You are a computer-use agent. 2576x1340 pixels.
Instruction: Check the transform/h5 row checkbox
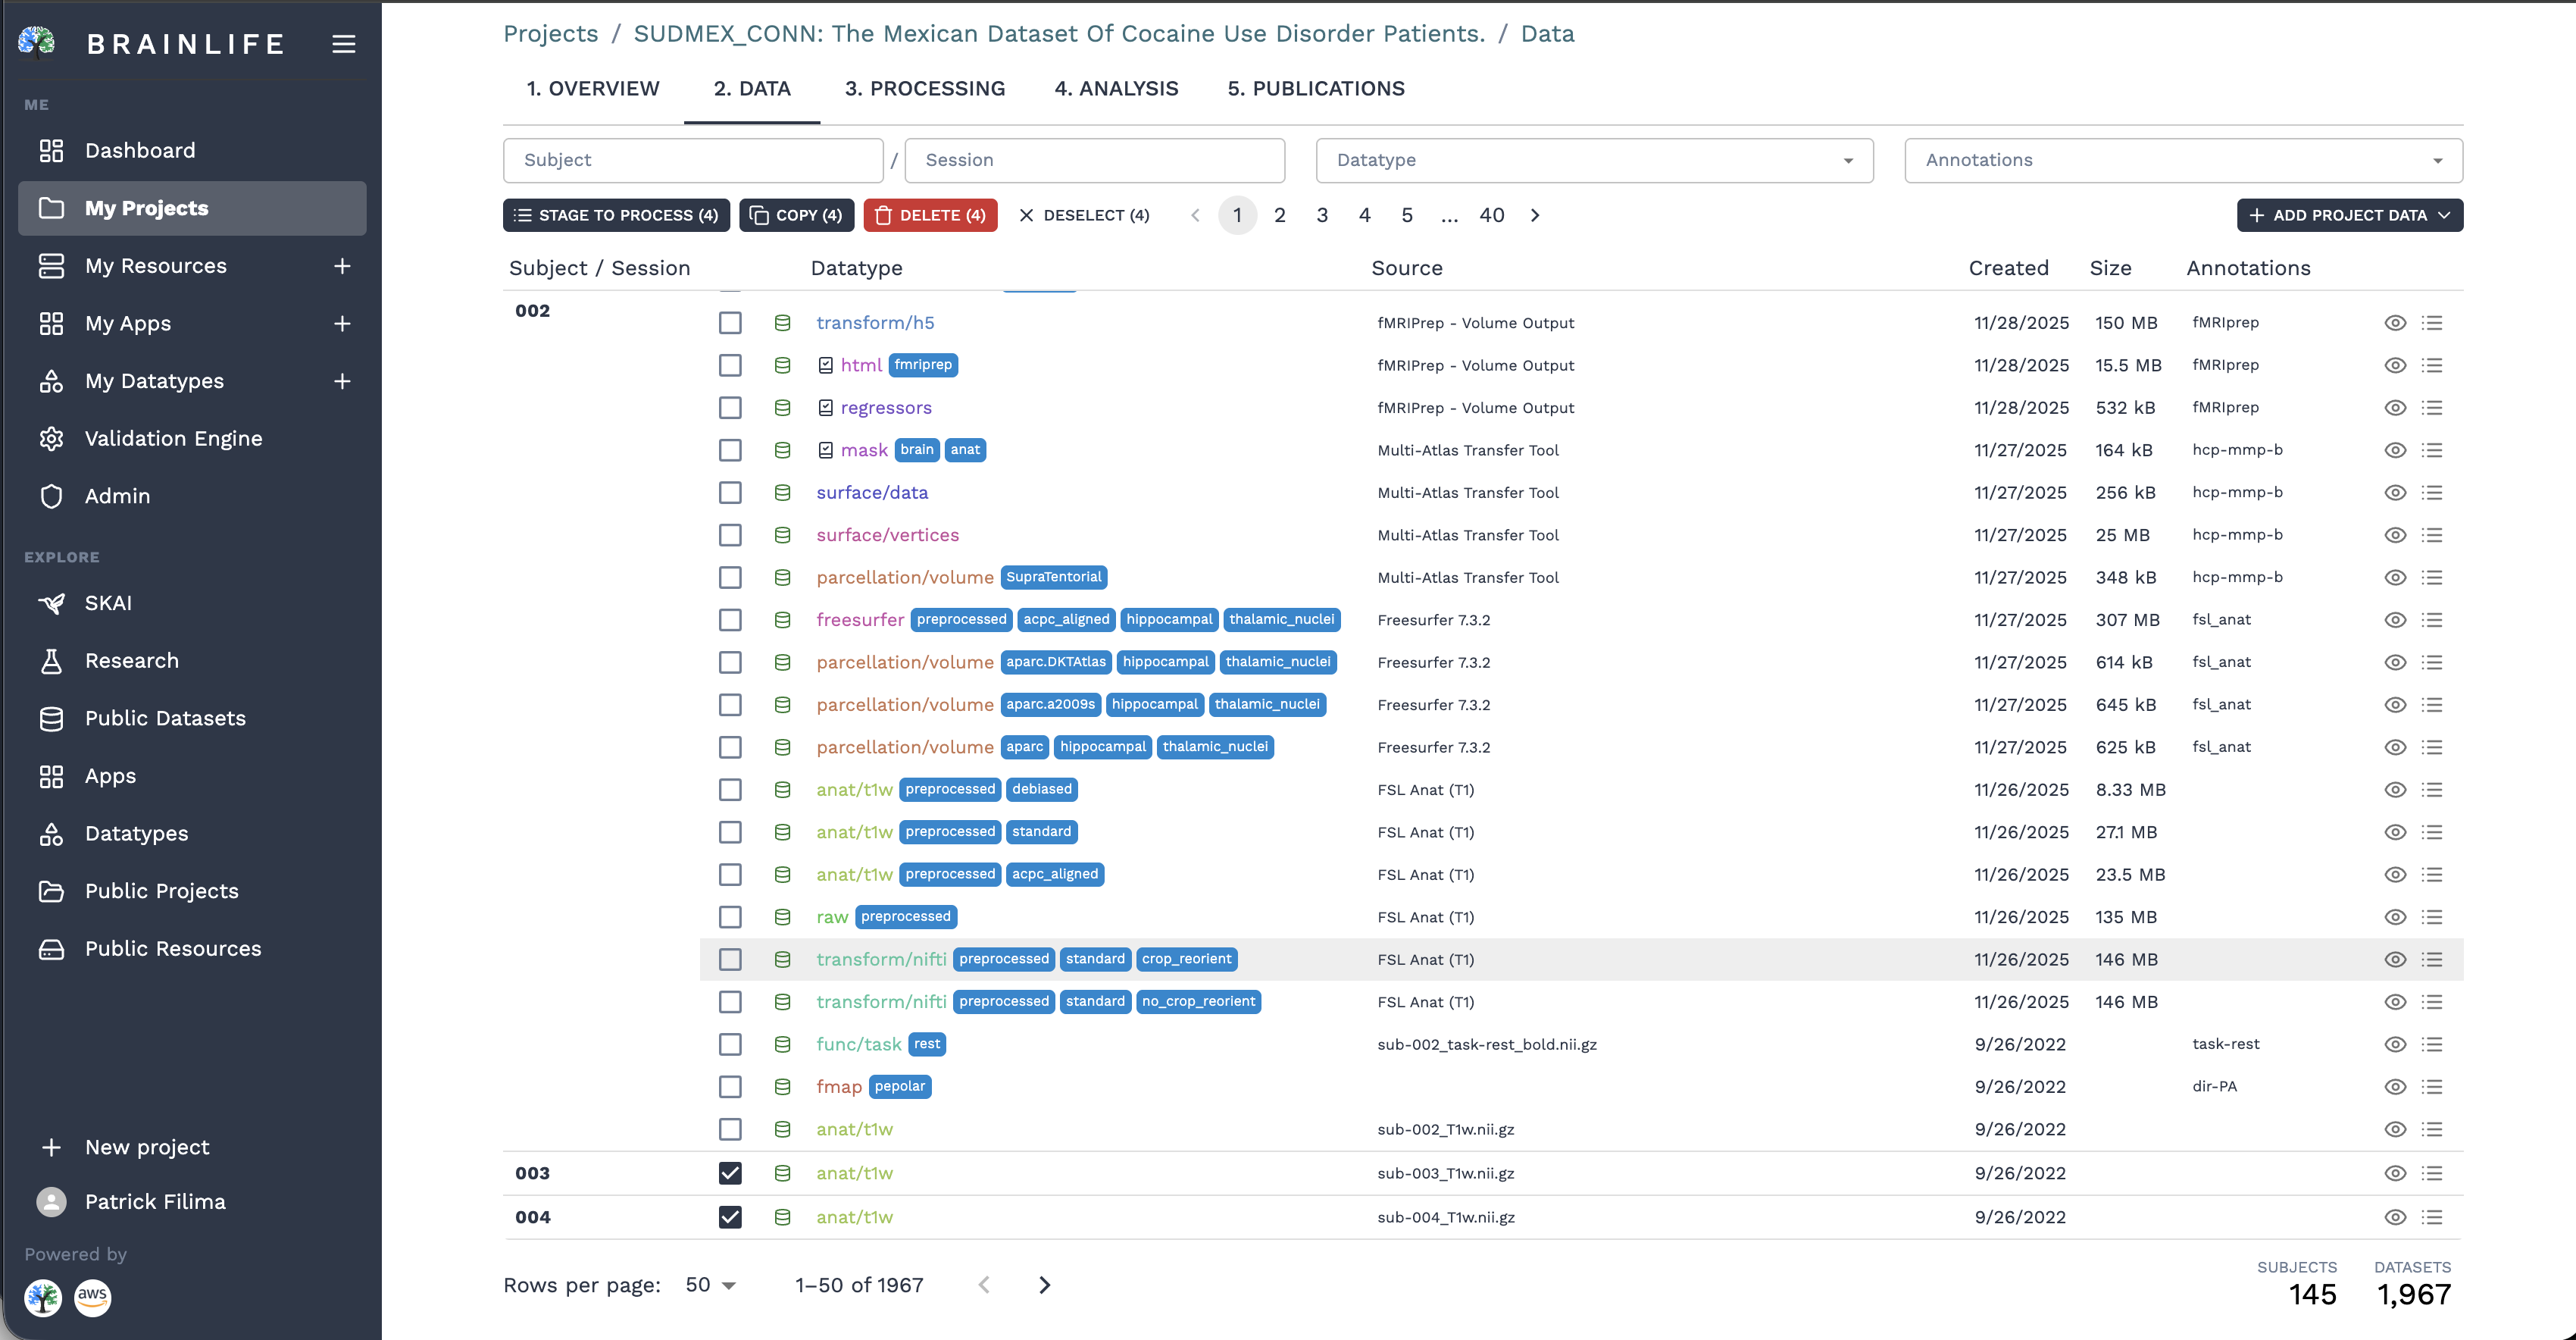730,323
